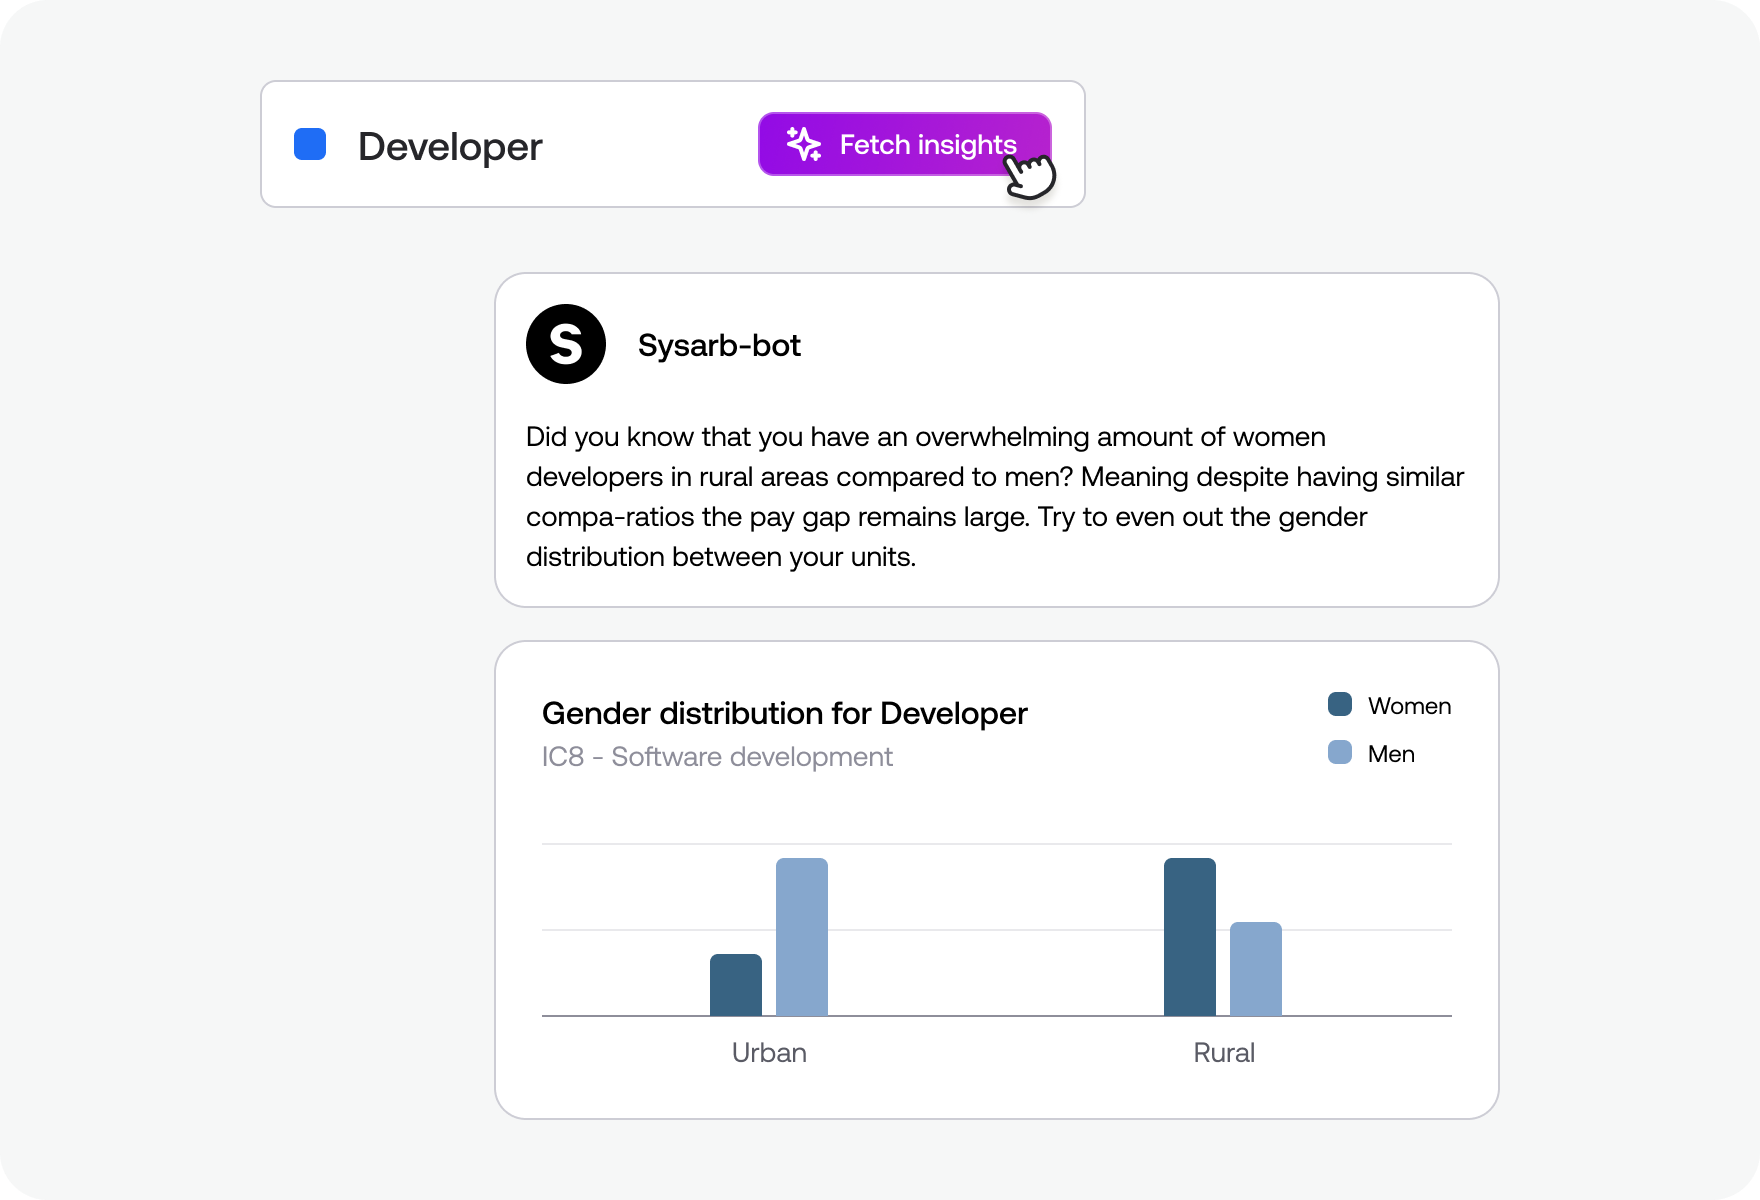This screenshot has width=1760, height=1200.
Task: Click the Men legend swatch
Action: (x=1339, y=754)
